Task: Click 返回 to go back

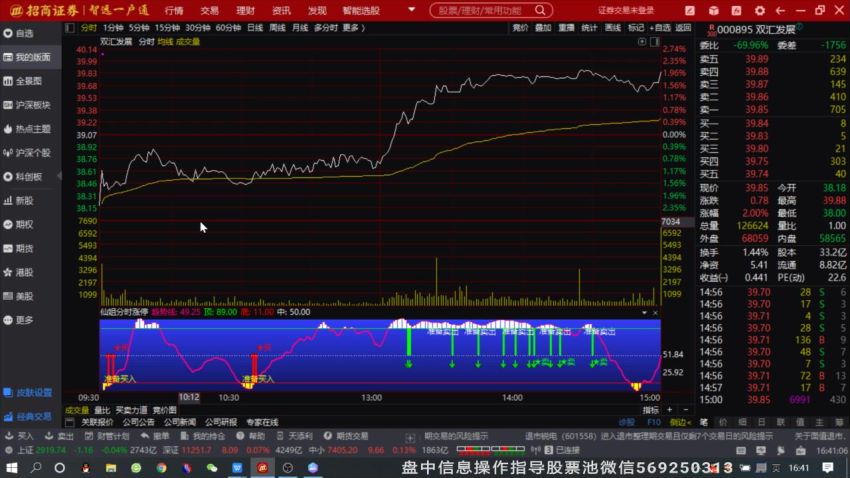Action: point(683,28)
